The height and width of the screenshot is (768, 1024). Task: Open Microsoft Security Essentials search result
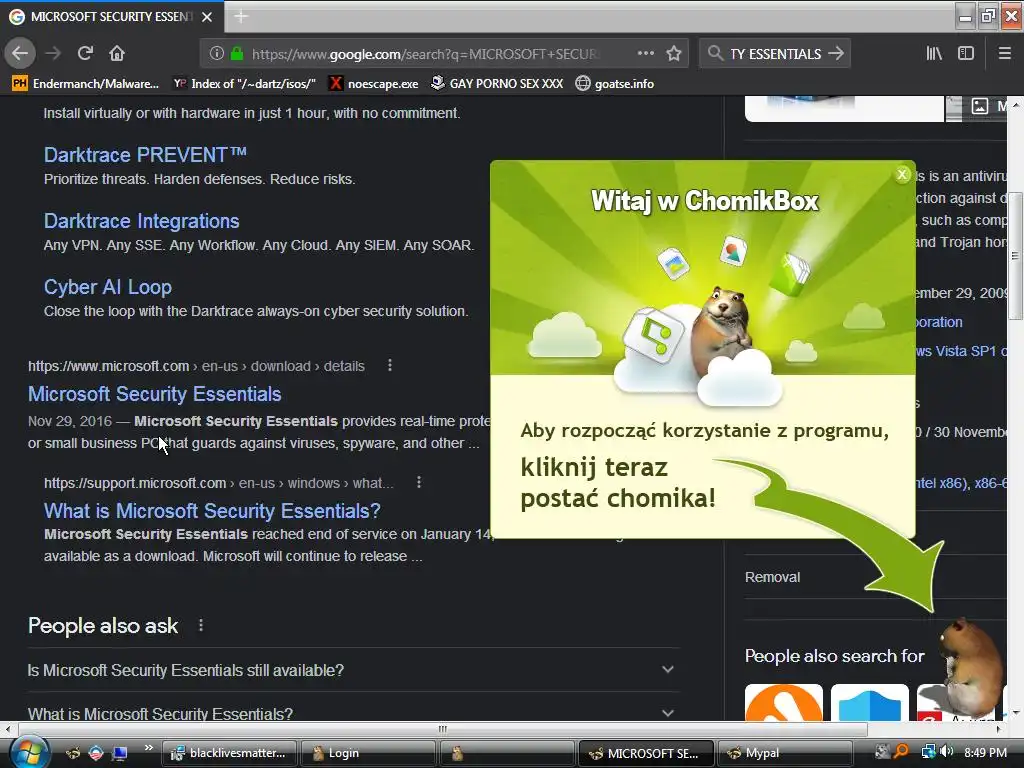(x=155, y=394)
